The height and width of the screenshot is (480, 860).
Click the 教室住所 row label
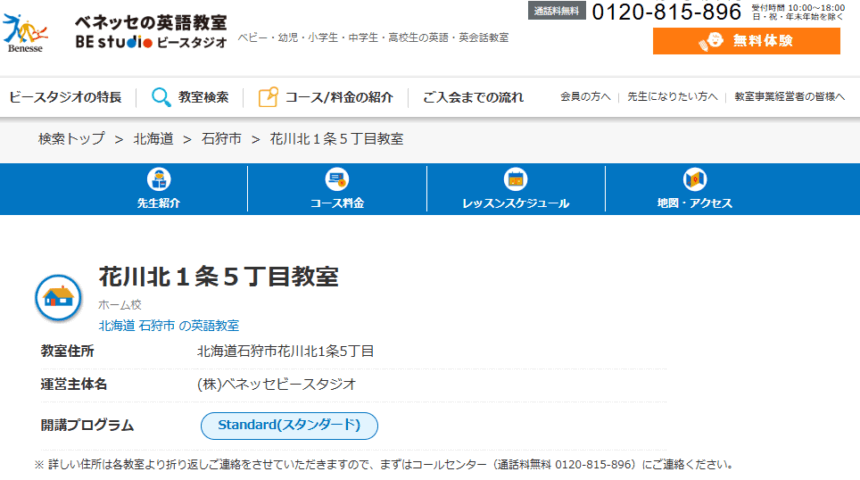[x=67, y=351]
